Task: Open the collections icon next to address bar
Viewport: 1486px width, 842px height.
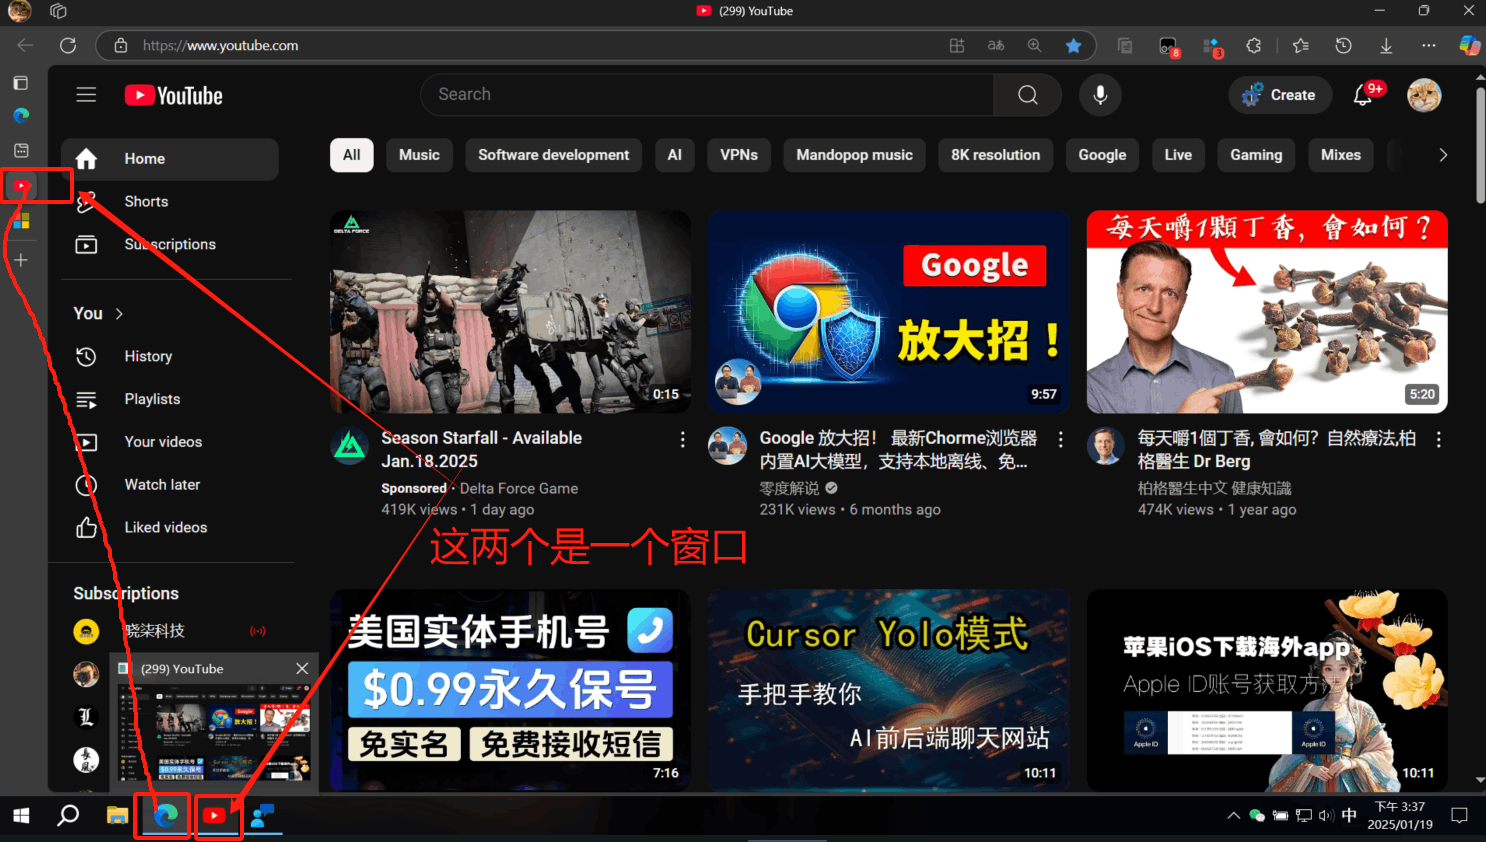Action: point(1125,45)
